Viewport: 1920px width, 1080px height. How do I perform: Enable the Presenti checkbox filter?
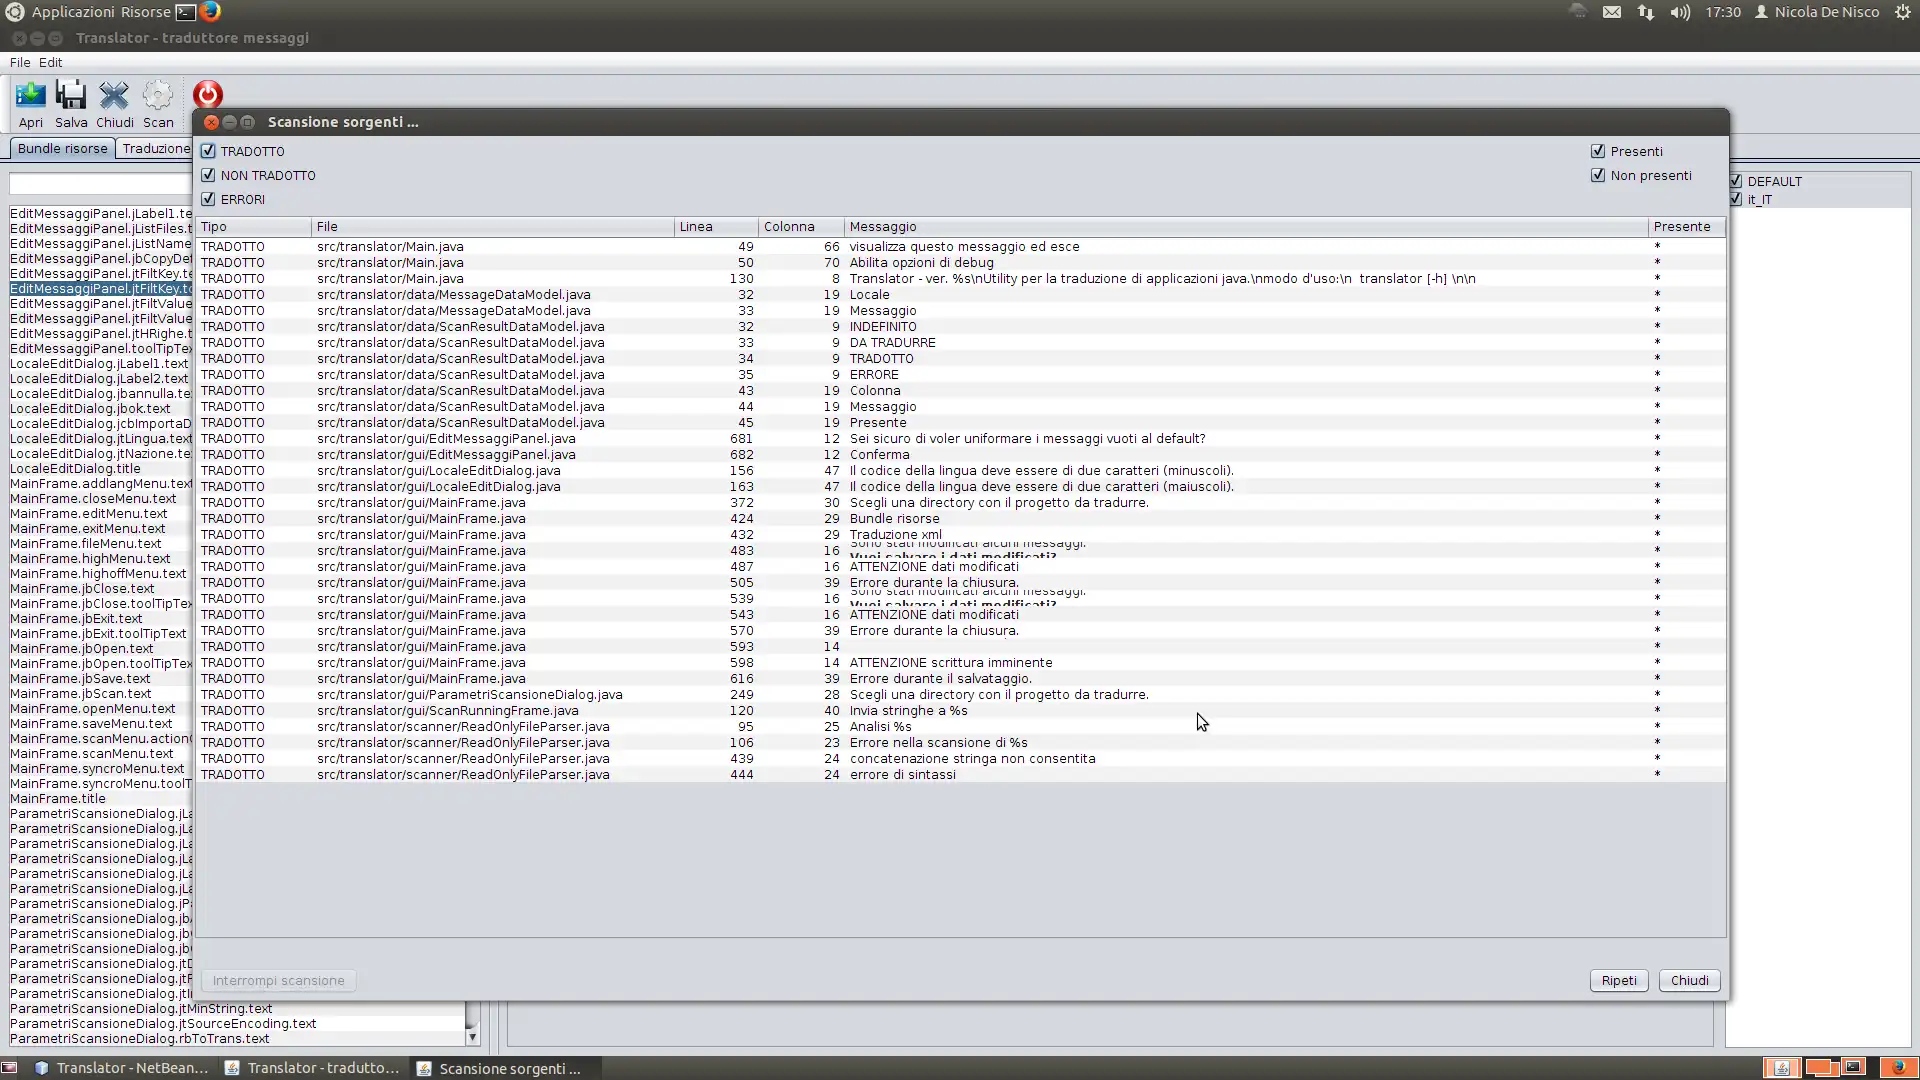click(1598, 150)
